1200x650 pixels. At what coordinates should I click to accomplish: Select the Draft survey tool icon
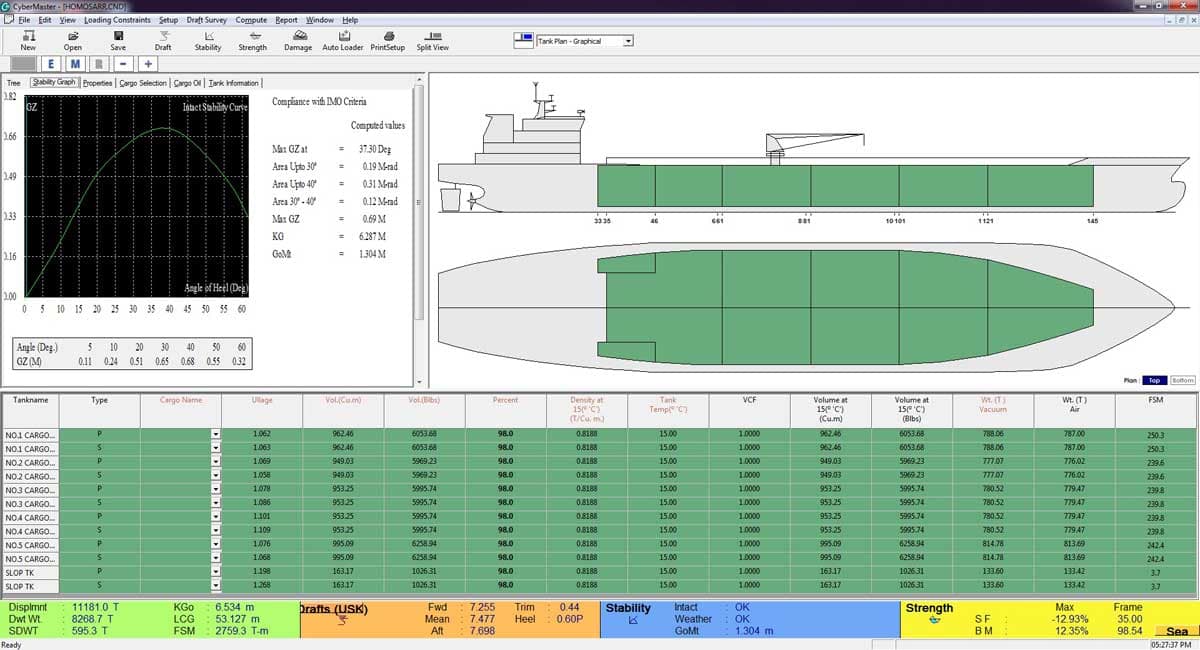click(x=162, y=40)
